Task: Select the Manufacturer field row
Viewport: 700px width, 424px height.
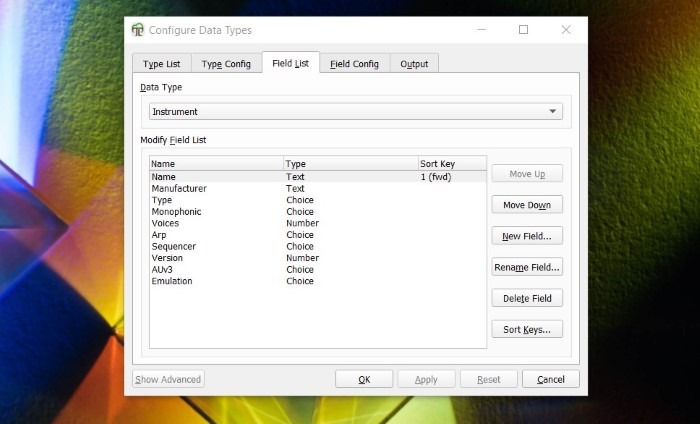Action: pyautogui.click(x=180, y=188)
